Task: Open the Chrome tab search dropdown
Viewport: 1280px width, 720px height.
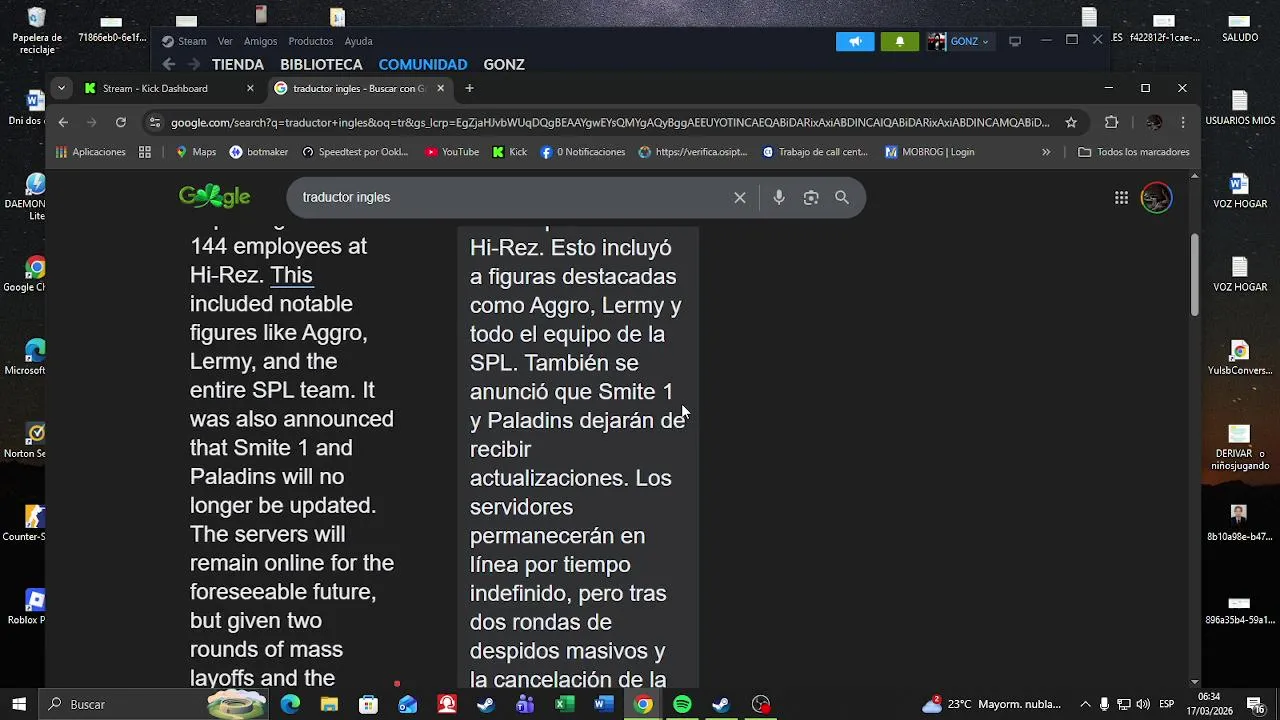Action: [61, 88]
